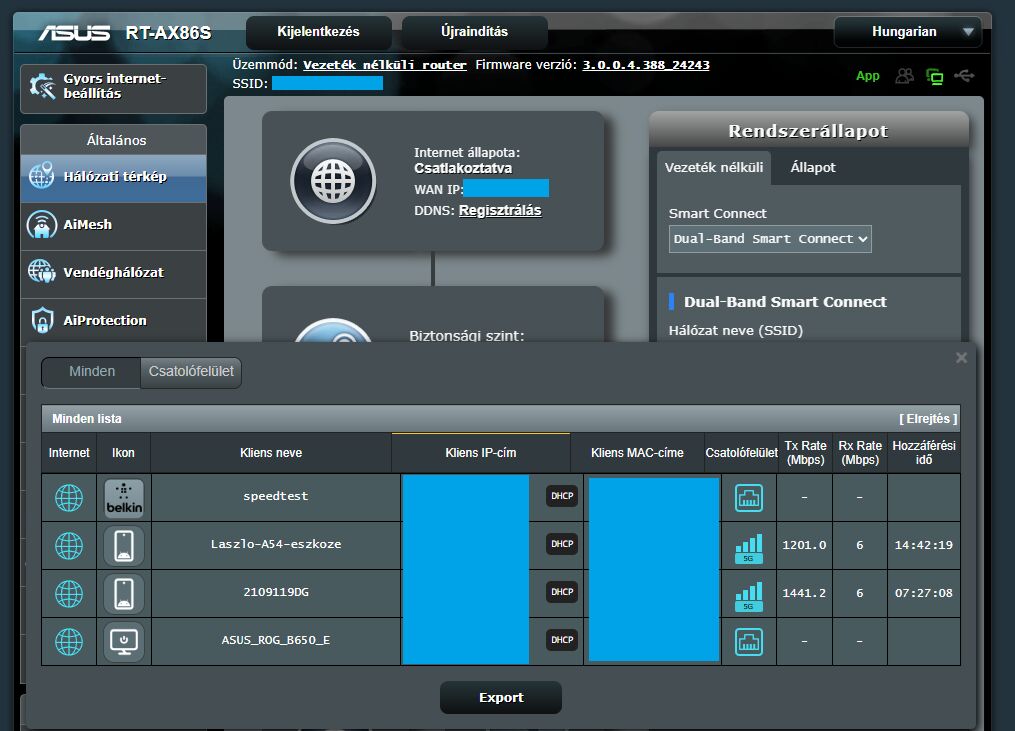The height and width of the screenshot is (731, 1015).
Task: Click the DDNS Regisztrálás link
Action: coord(500,210)
